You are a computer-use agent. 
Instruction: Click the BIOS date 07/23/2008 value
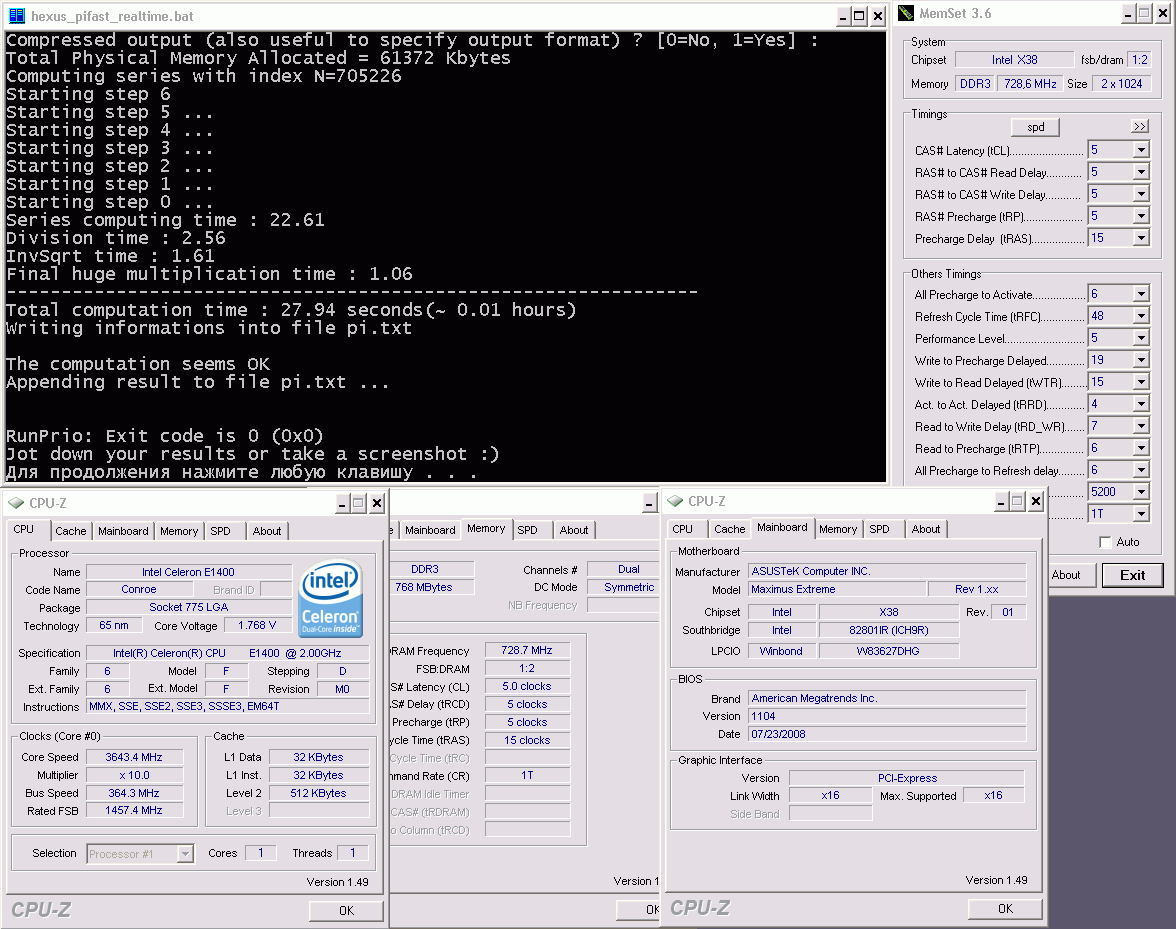coord(887,735)
